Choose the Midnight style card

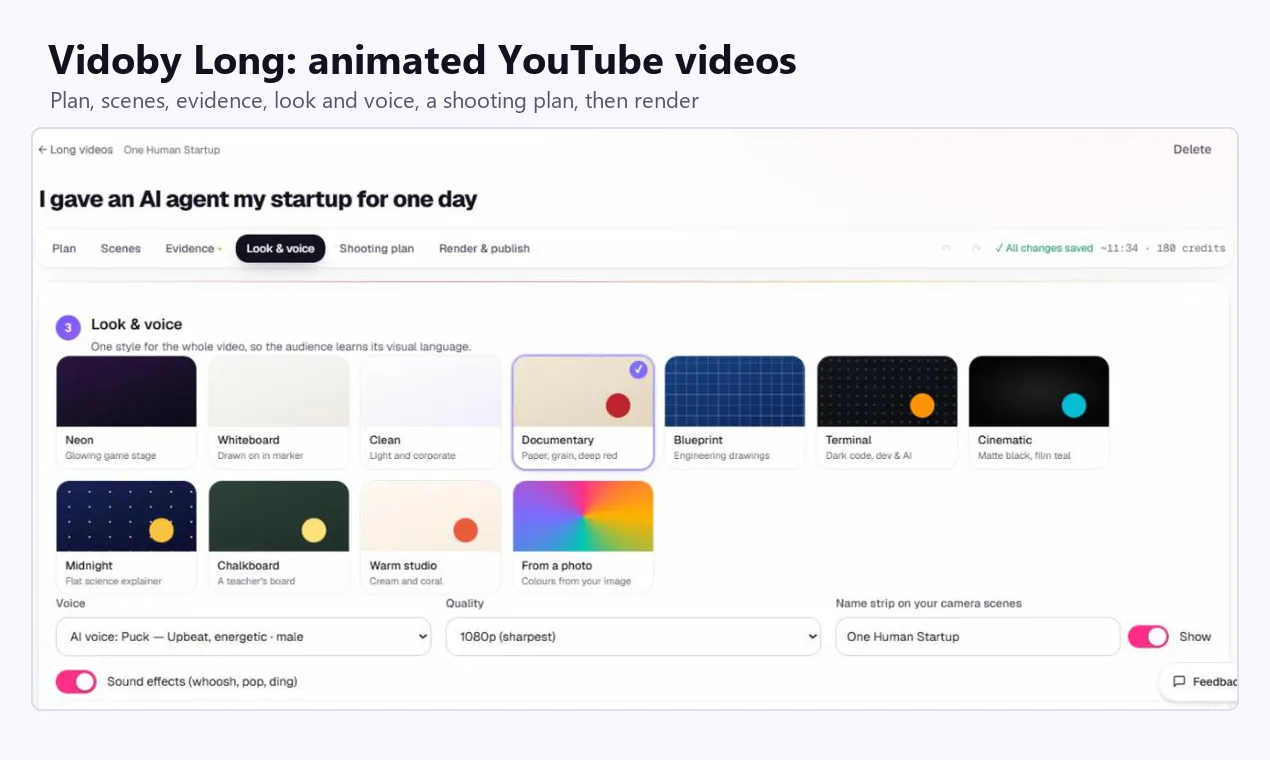126,537
